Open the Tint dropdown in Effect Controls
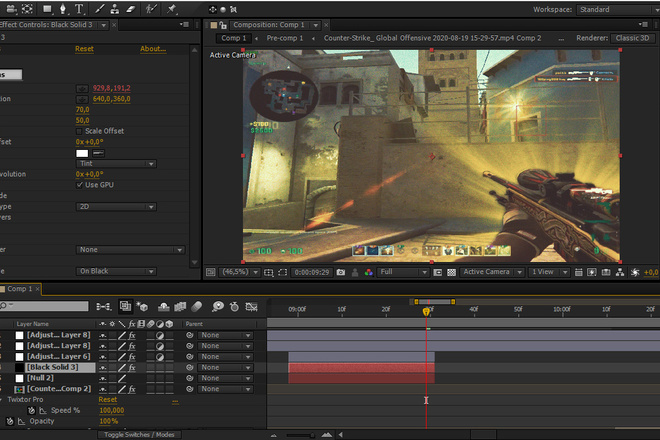The height and width of the screenshot is (440, 660). tap(116, 163)
